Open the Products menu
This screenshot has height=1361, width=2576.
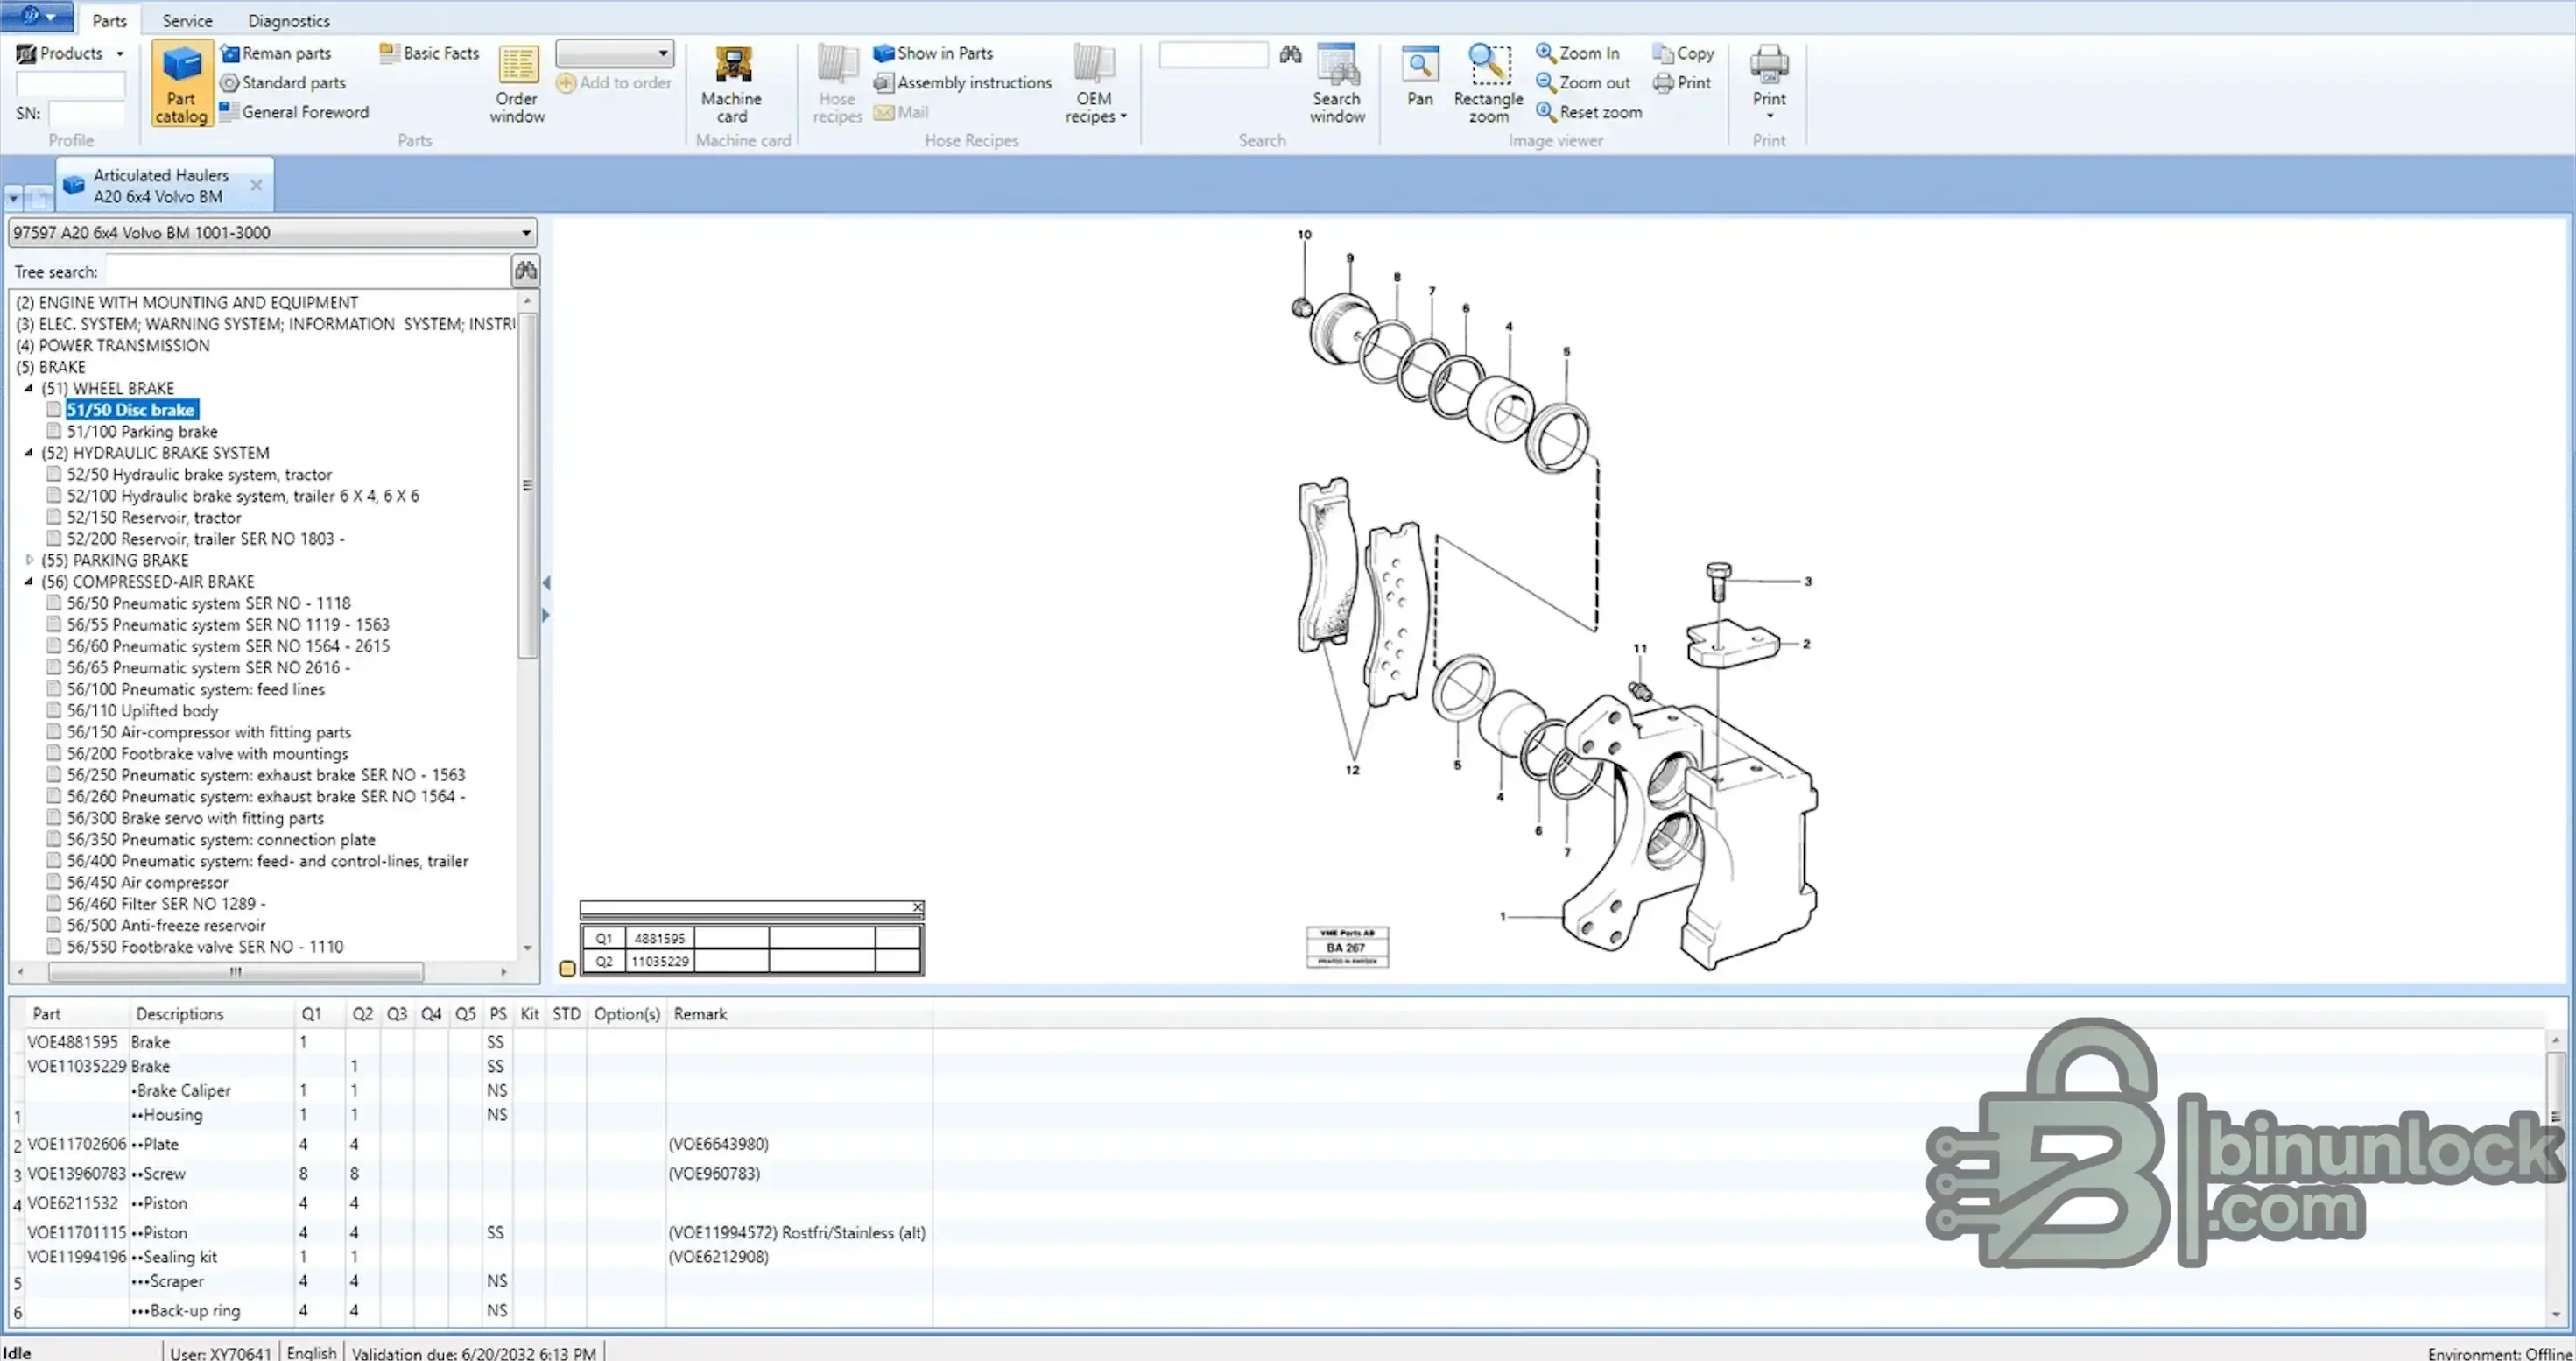70,53
